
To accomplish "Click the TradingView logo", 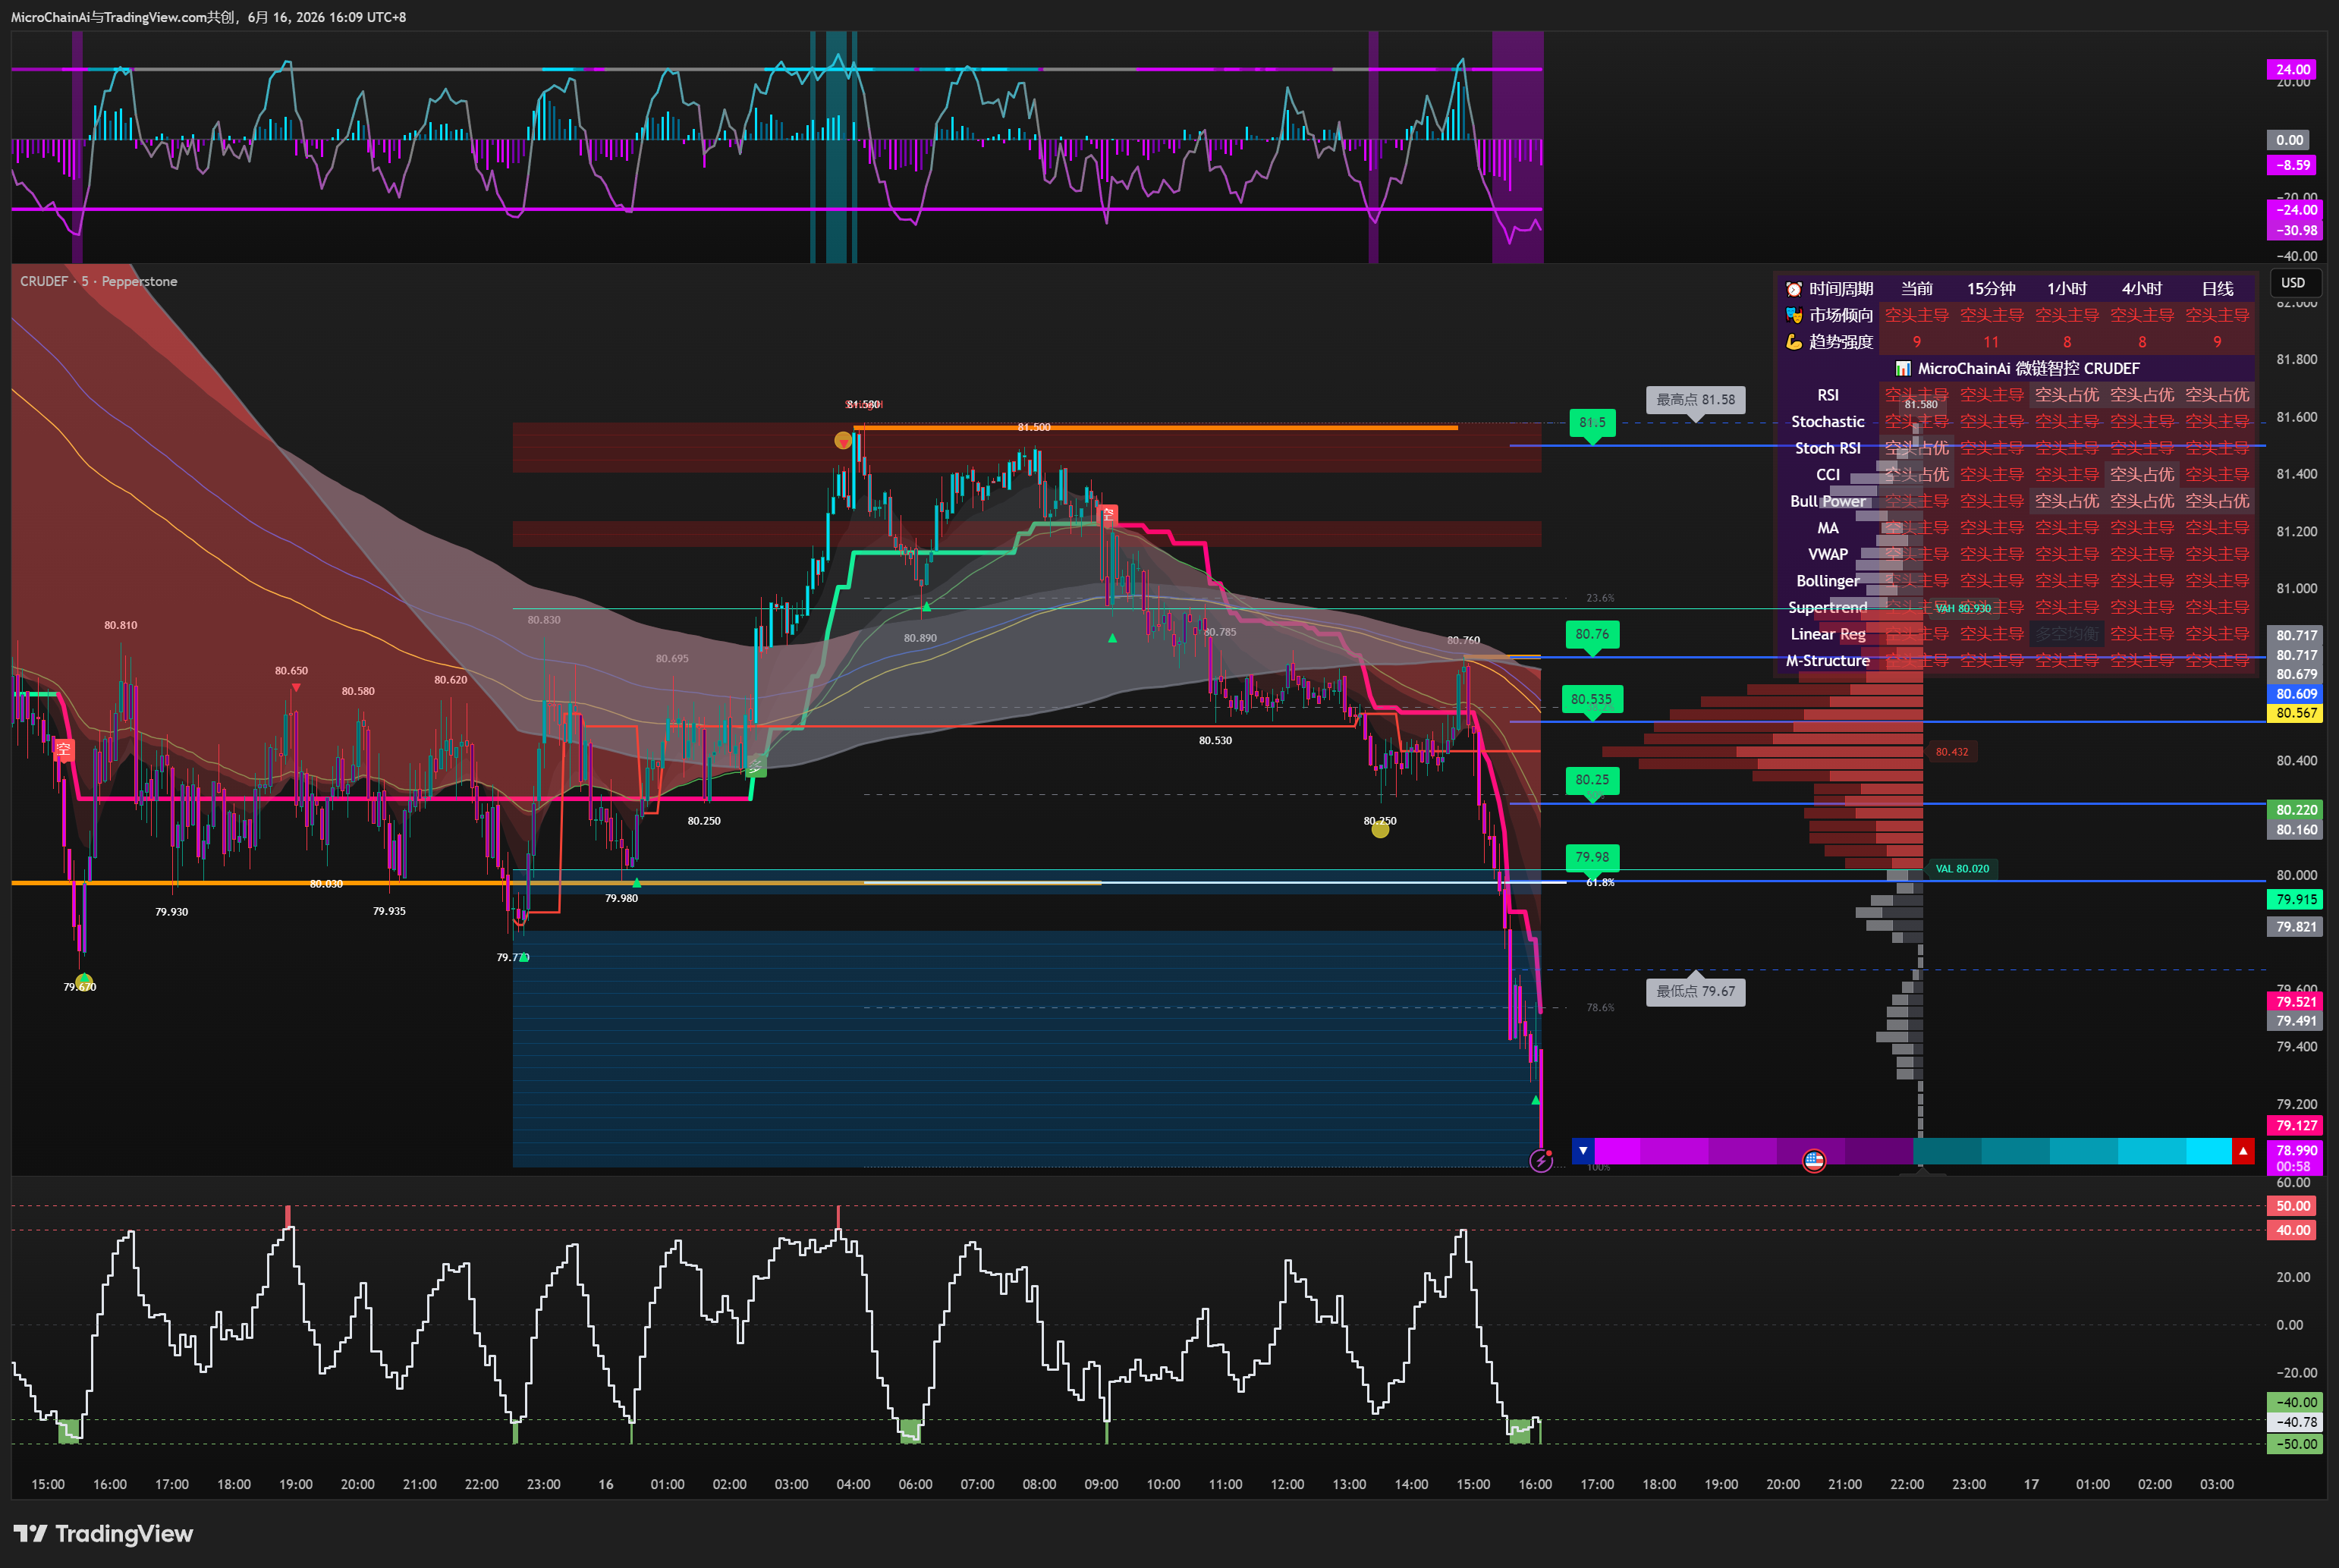I will [104, 1534].
